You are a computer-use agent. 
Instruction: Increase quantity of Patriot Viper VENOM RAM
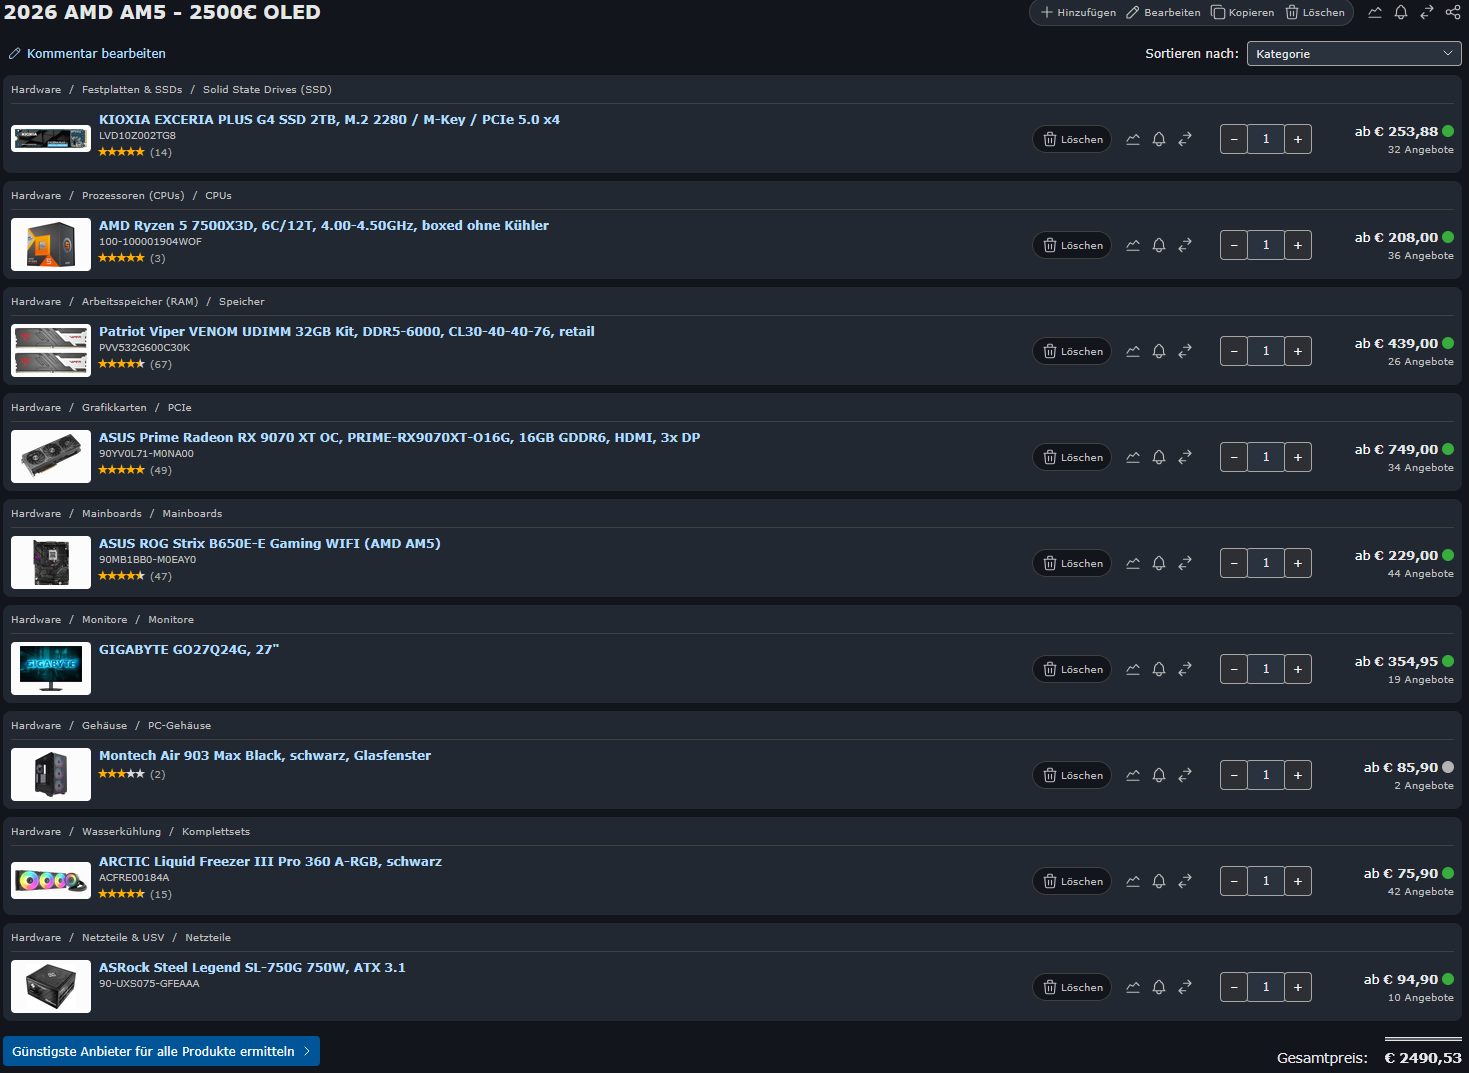[x=1298, y=351]
